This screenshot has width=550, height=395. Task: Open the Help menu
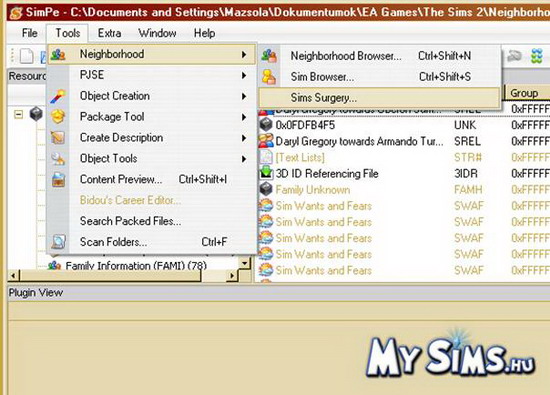click(204, 33)
